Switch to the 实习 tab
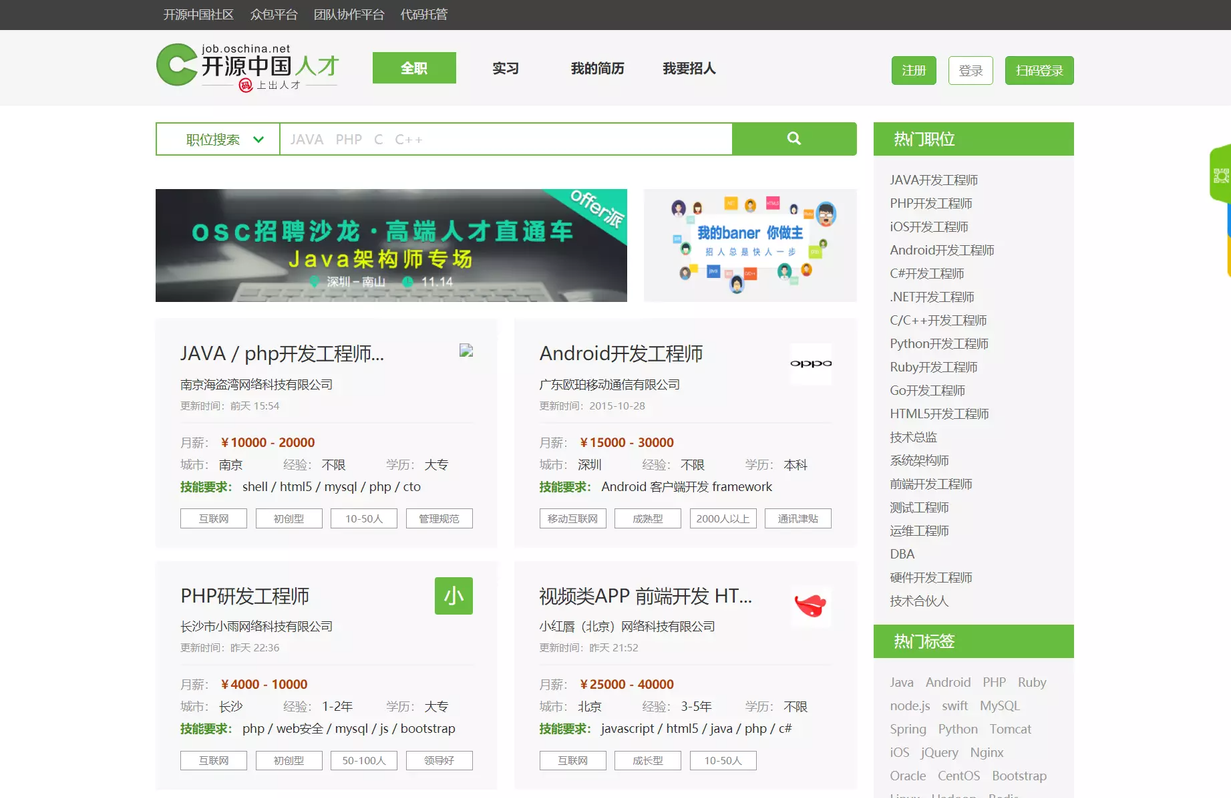1231x798 pixels. coord(506,68)
